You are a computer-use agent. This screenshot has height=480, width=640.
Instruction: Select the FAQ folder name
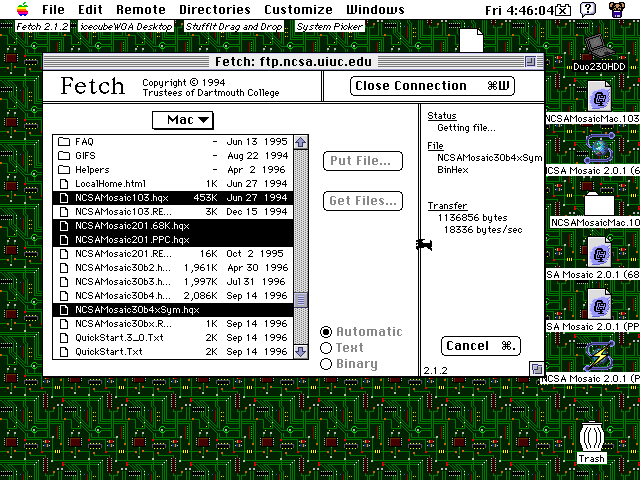[x=84, y=142]
